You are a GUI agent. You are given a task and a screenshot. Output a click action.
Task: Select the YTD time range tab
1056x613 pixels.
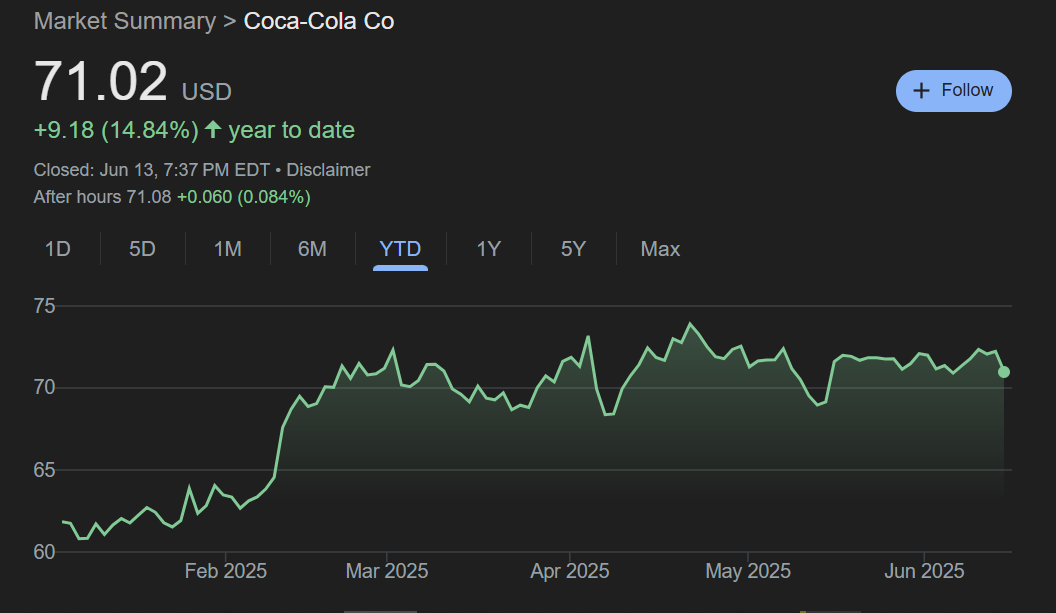[x=400, y=249]
